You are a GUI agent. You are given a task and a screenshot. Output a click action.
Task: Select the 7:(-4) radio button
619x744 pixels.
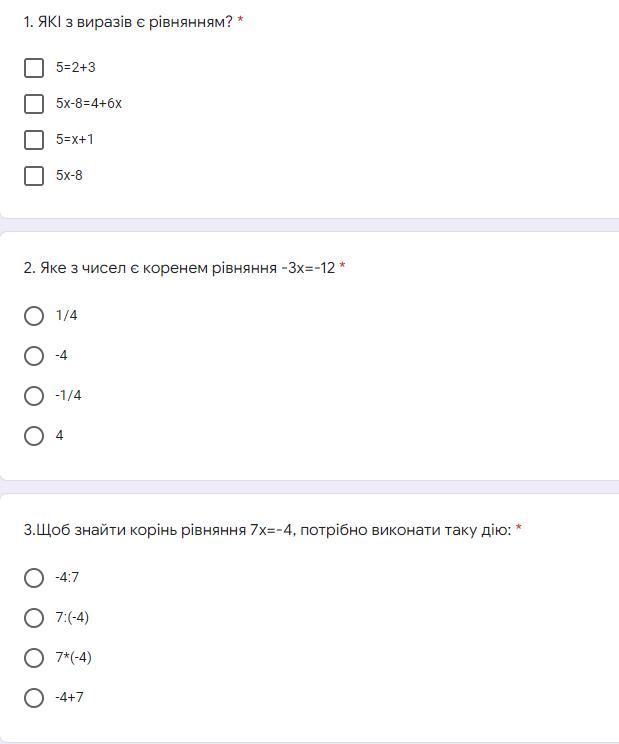[34, 617]
